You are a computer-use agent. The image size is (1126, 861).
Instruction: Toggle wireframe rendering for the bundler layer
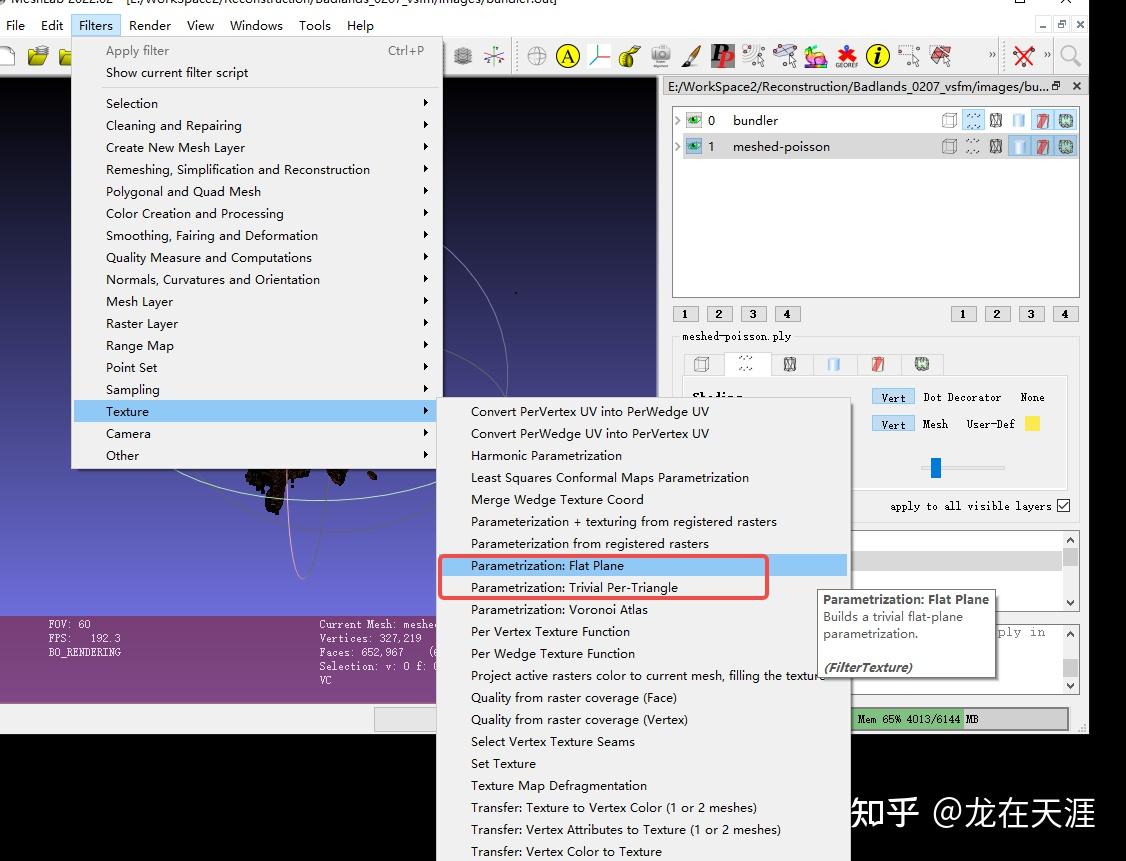[x=996, y=120]
